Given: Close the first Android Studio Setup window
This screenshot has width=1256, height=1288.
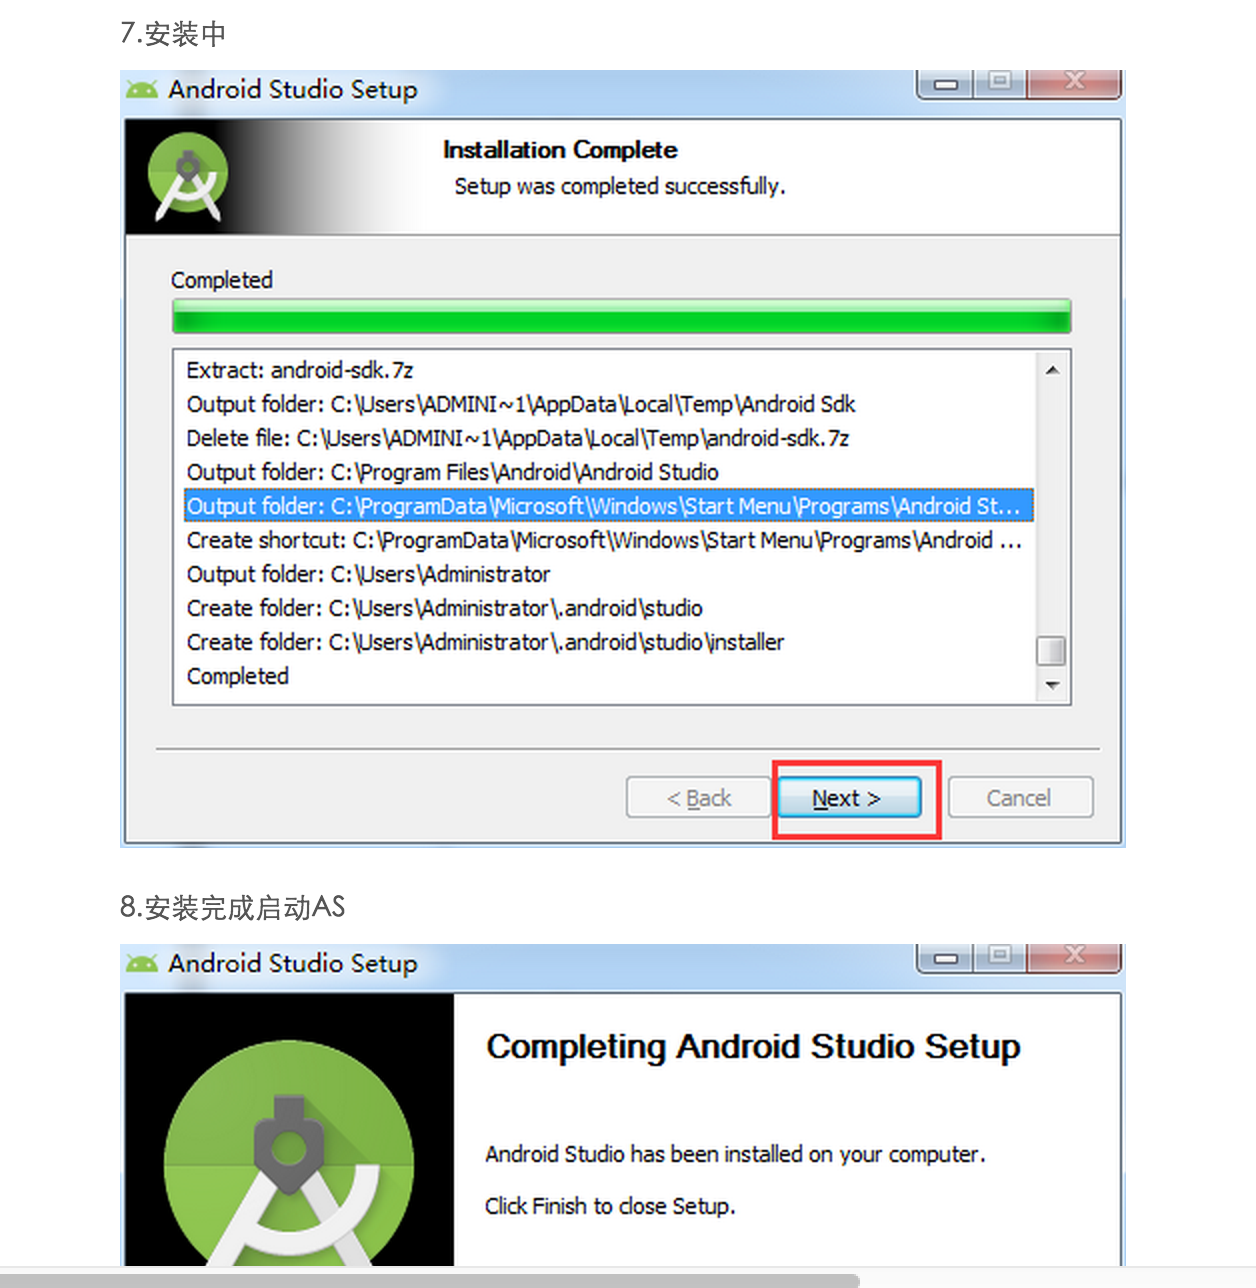Looking at the screenshot, I should 1074,83.
